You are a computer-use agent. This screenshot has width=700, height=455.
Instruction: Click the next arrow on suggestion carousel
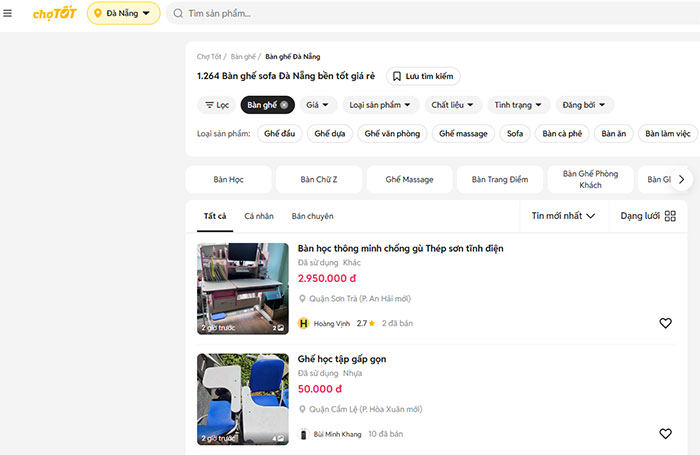681,179
